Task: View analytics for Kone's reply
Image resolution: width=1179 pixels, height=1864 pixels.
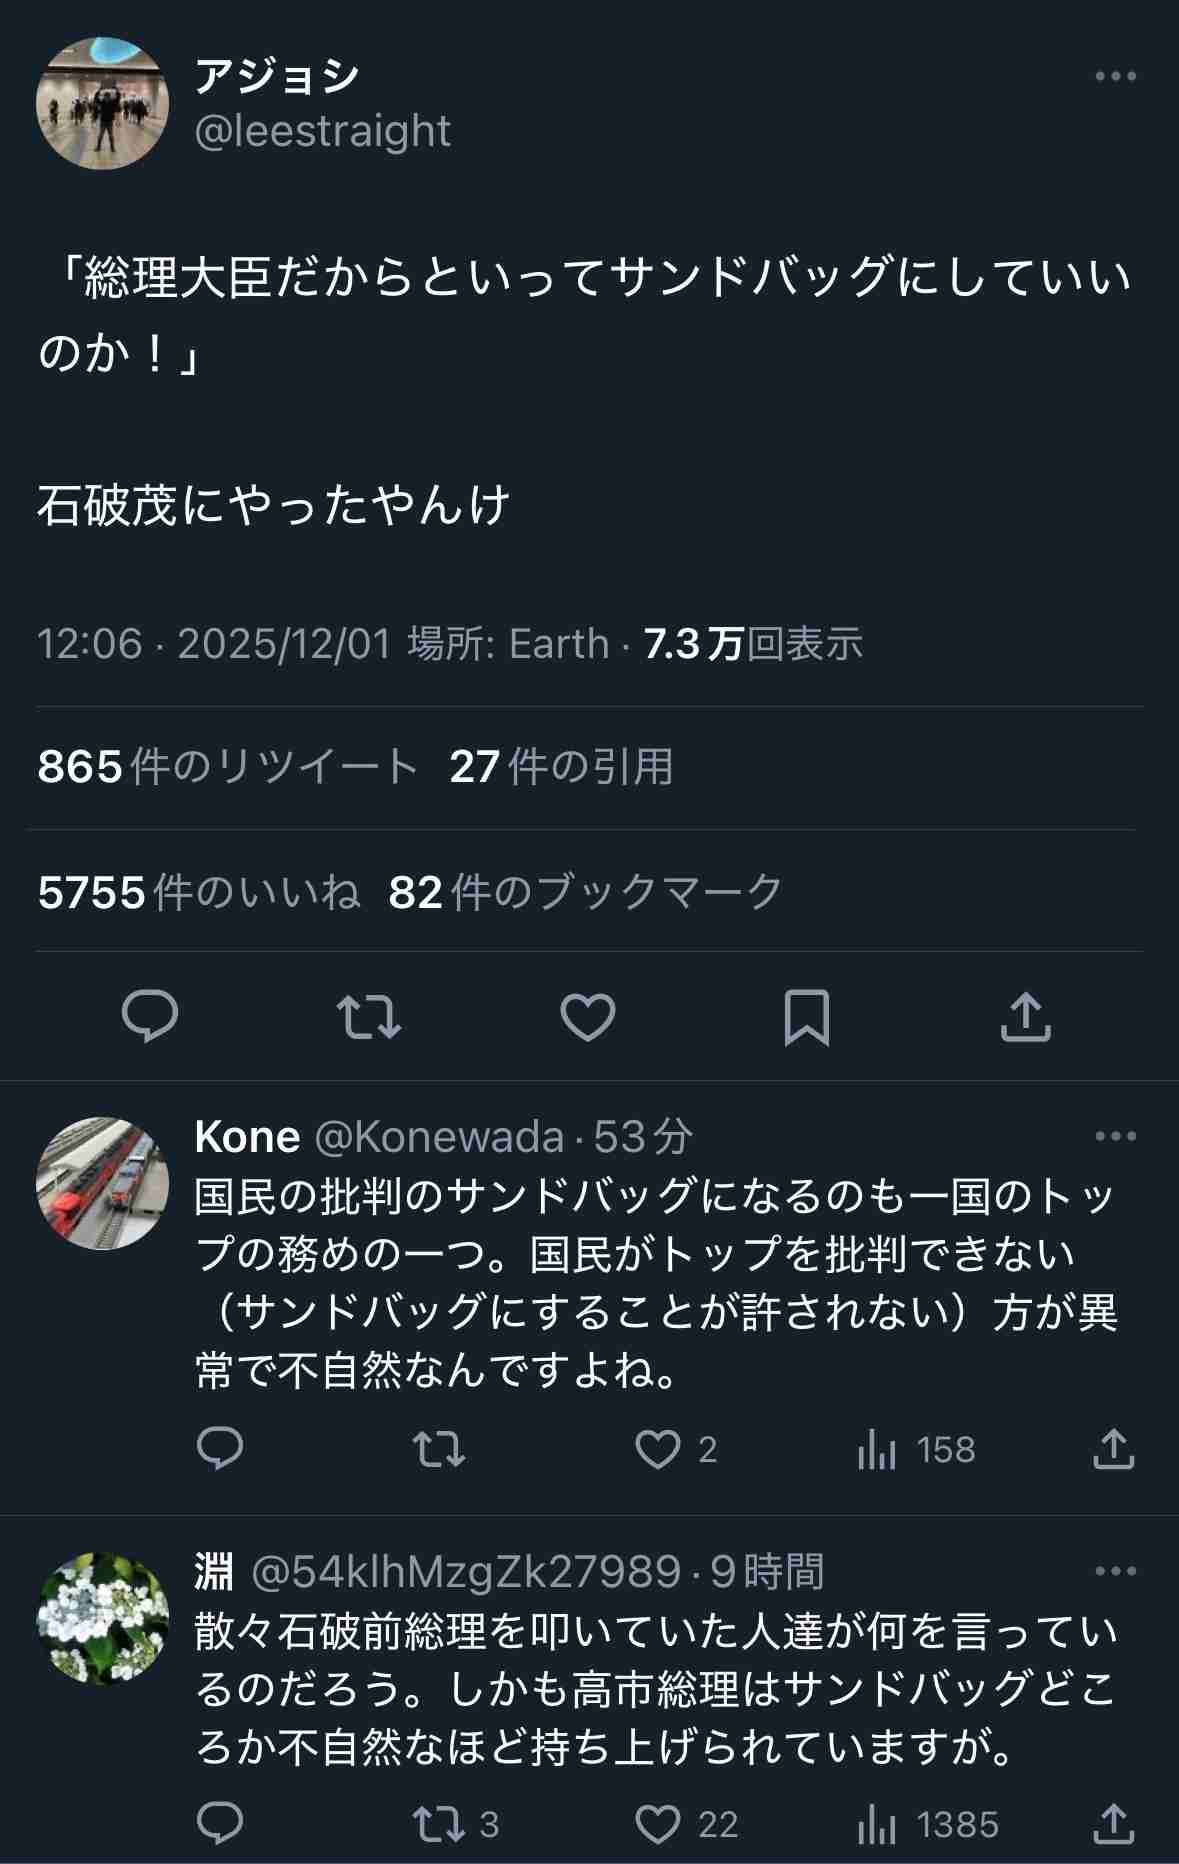Action: tap(877, 1449)
